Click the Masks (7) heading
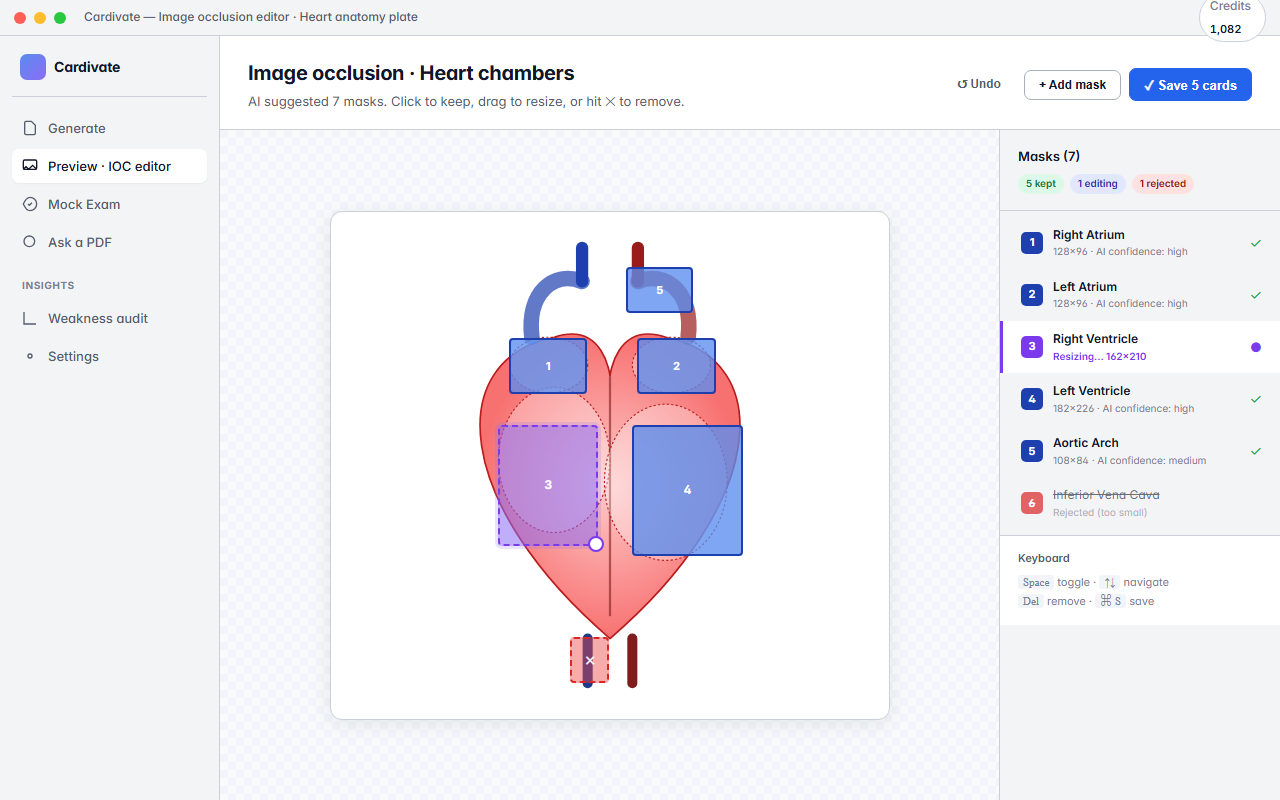 1049,156
